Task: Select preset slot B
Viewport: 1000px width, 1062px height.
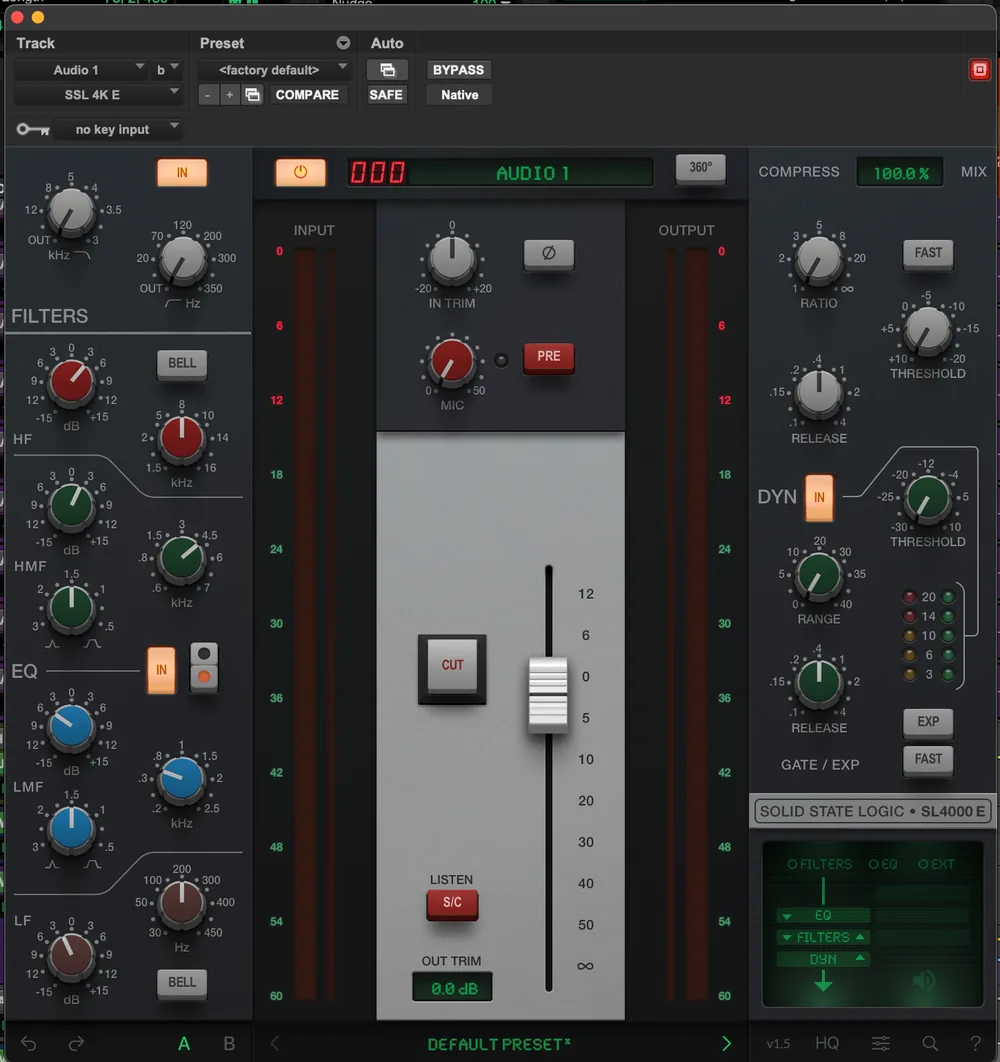Action: tap(229, 1044)
